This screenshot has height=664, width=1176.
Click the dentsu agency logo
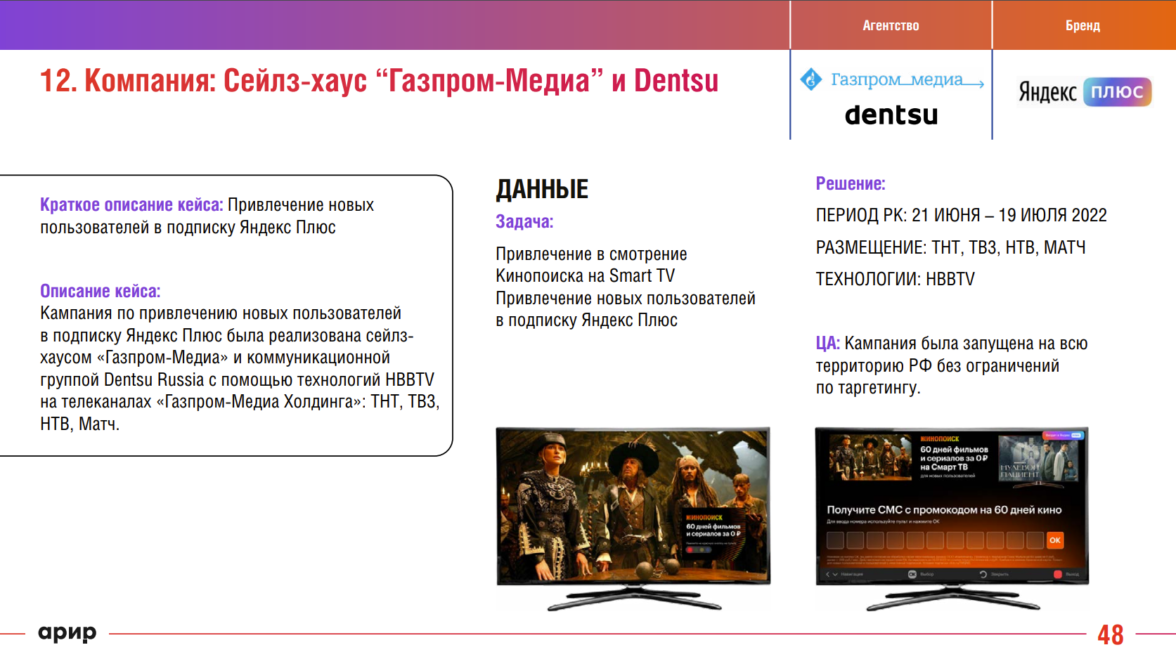point(891,115)
